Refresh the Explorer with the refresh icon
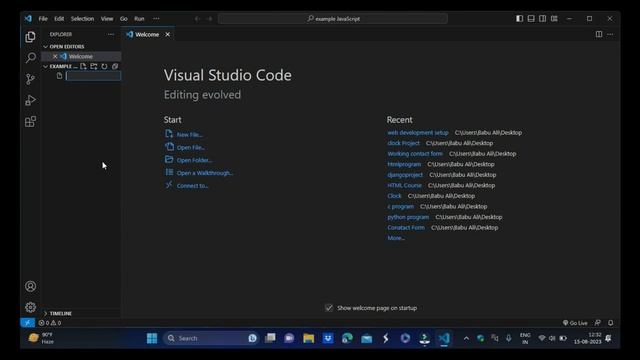 click(x=104, y=66)
